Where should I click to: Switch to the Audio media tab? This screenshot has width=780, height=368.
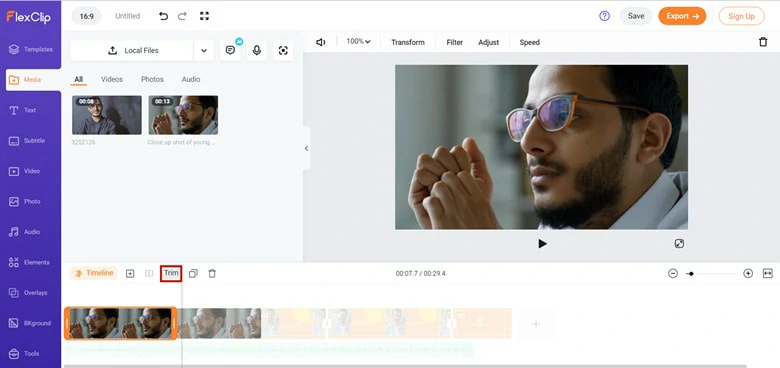click(x=191, y=80)
